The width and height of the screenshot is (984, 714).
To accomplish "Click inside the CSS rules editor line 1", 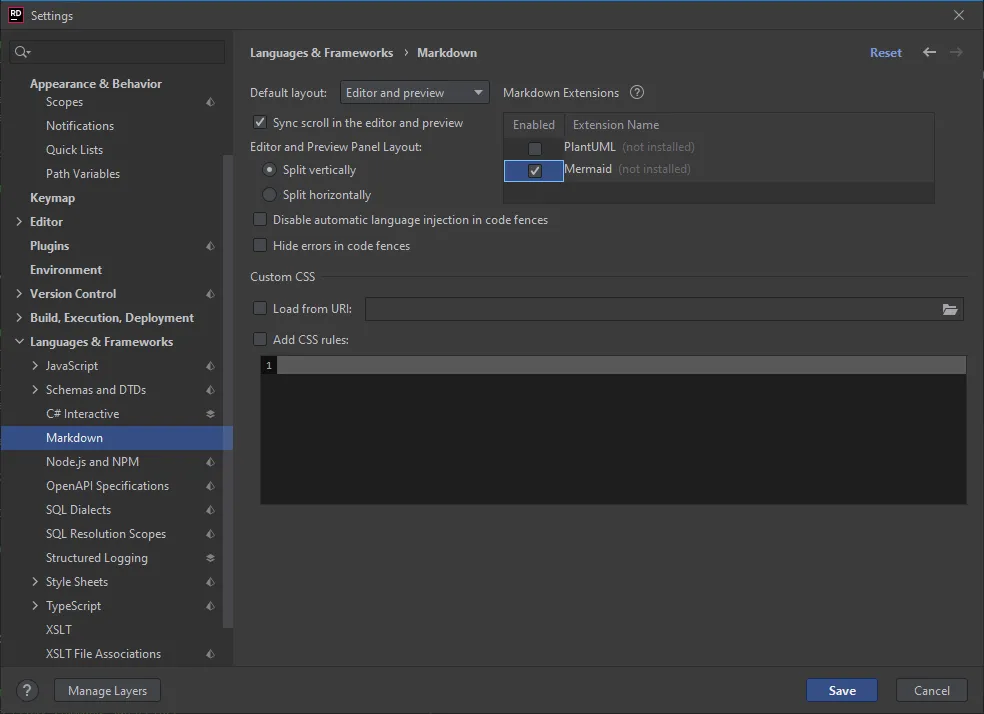I will (621, 365).
